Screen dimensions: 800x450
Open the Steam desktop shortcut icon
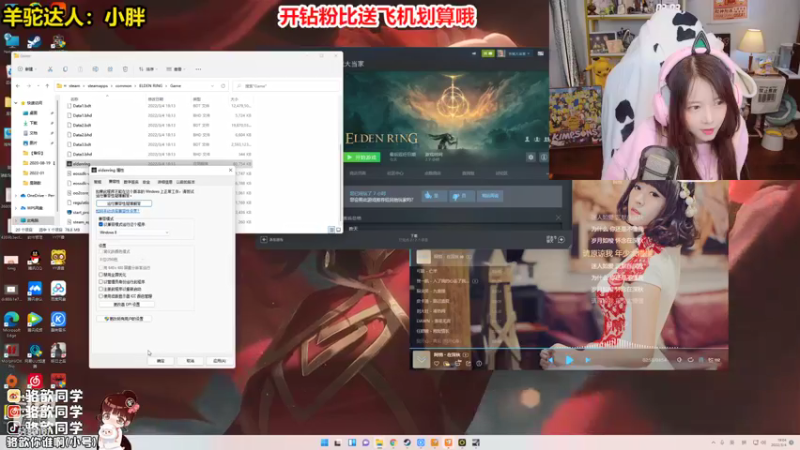[x=34, y=42]
